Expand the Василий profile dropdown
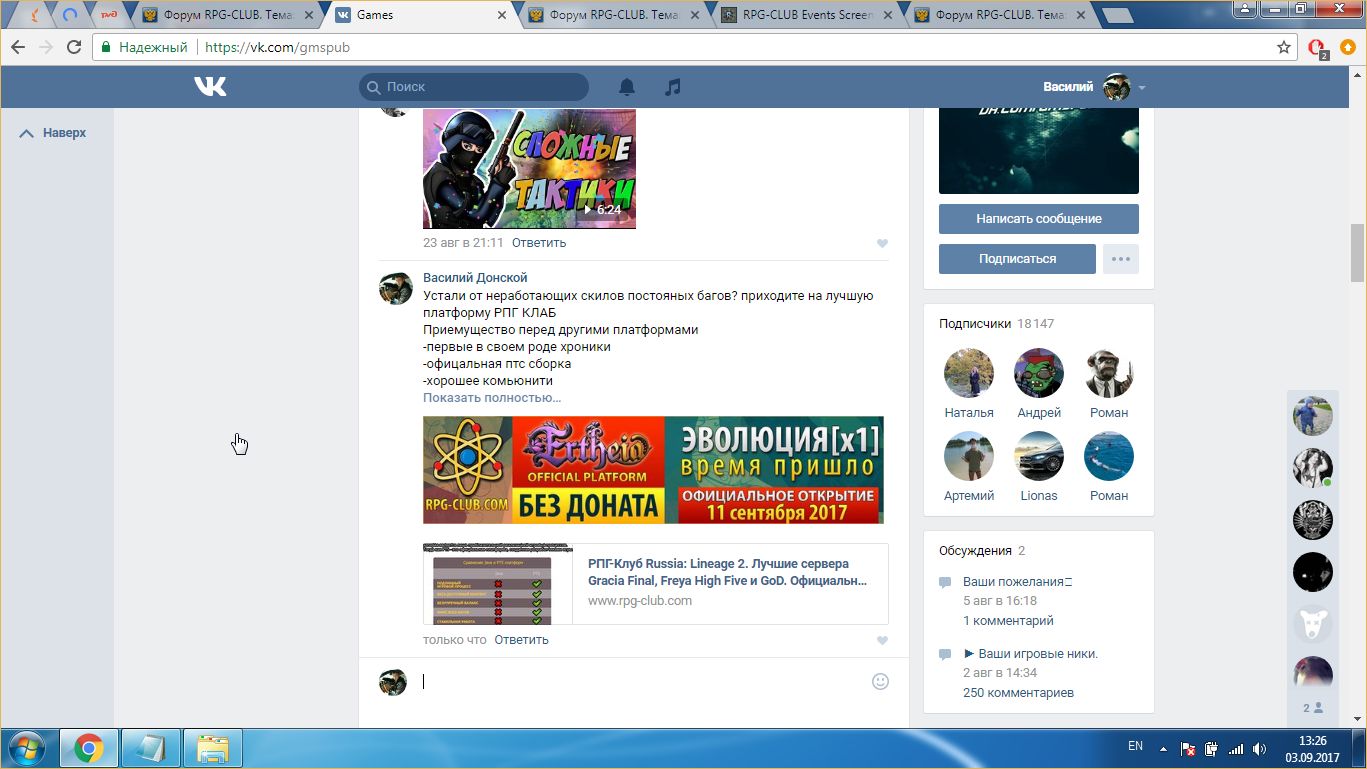The height and width of the screenshot is (769, 1367). point(1142,88)
